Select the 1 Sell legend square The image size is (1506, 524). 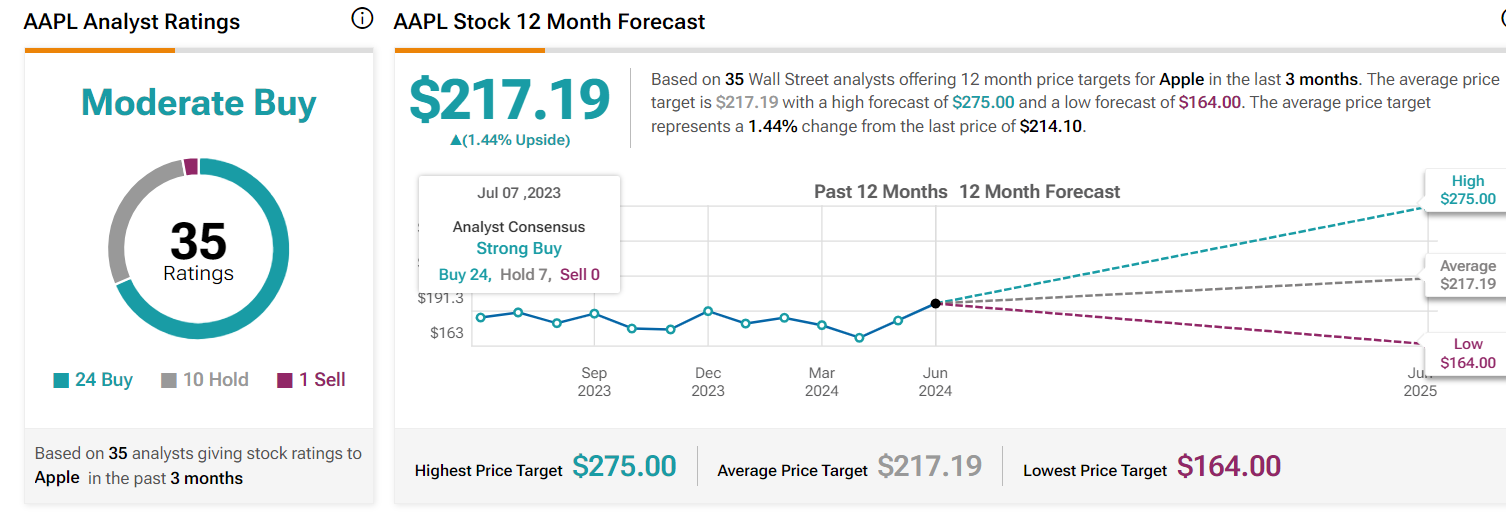click(x=285, y=380)
